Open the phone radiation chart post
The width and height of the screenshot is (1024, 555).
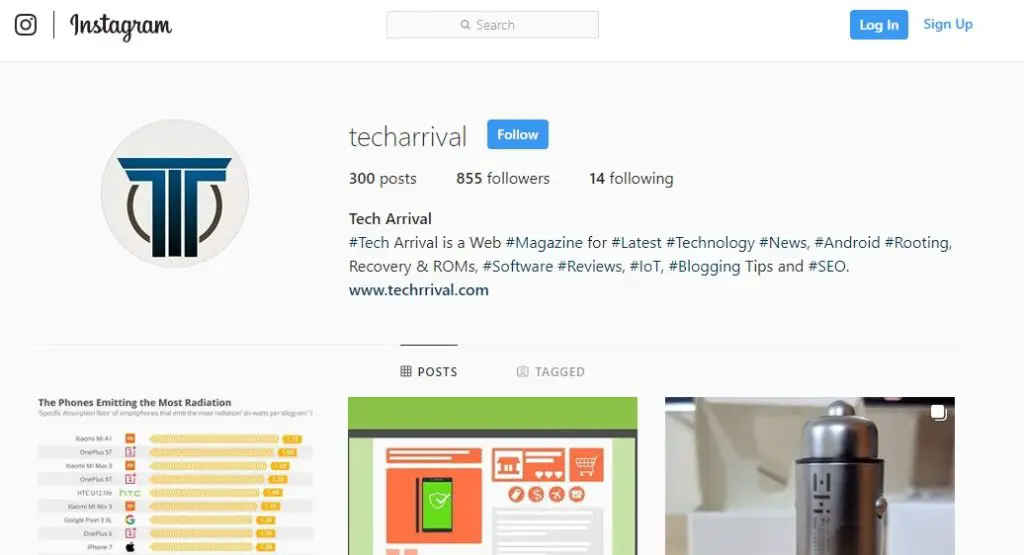pos(176,476)
